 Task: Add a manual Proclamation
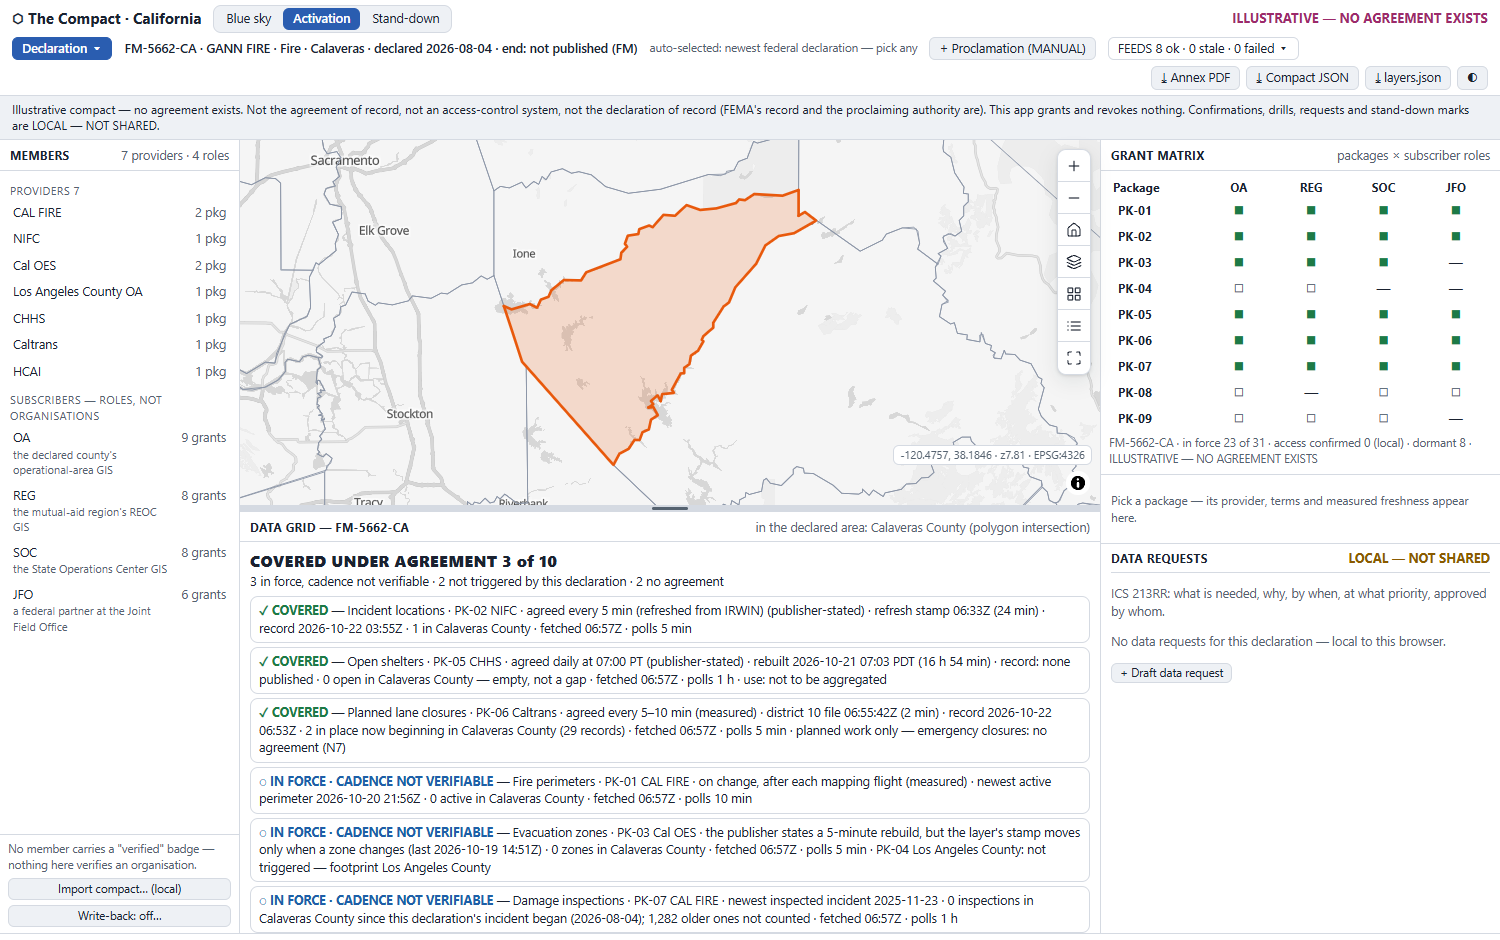click(x=1013, y=49)
